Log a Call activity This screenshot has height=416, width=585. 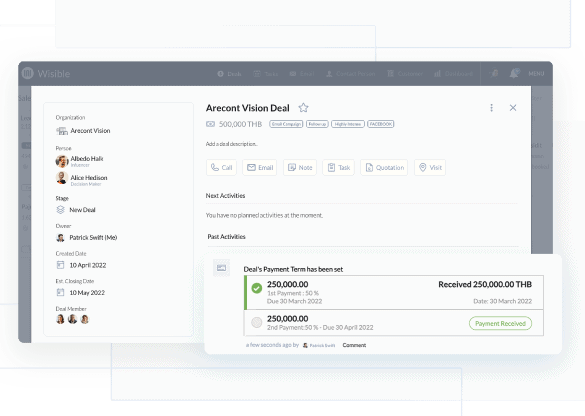coord(221,168)
